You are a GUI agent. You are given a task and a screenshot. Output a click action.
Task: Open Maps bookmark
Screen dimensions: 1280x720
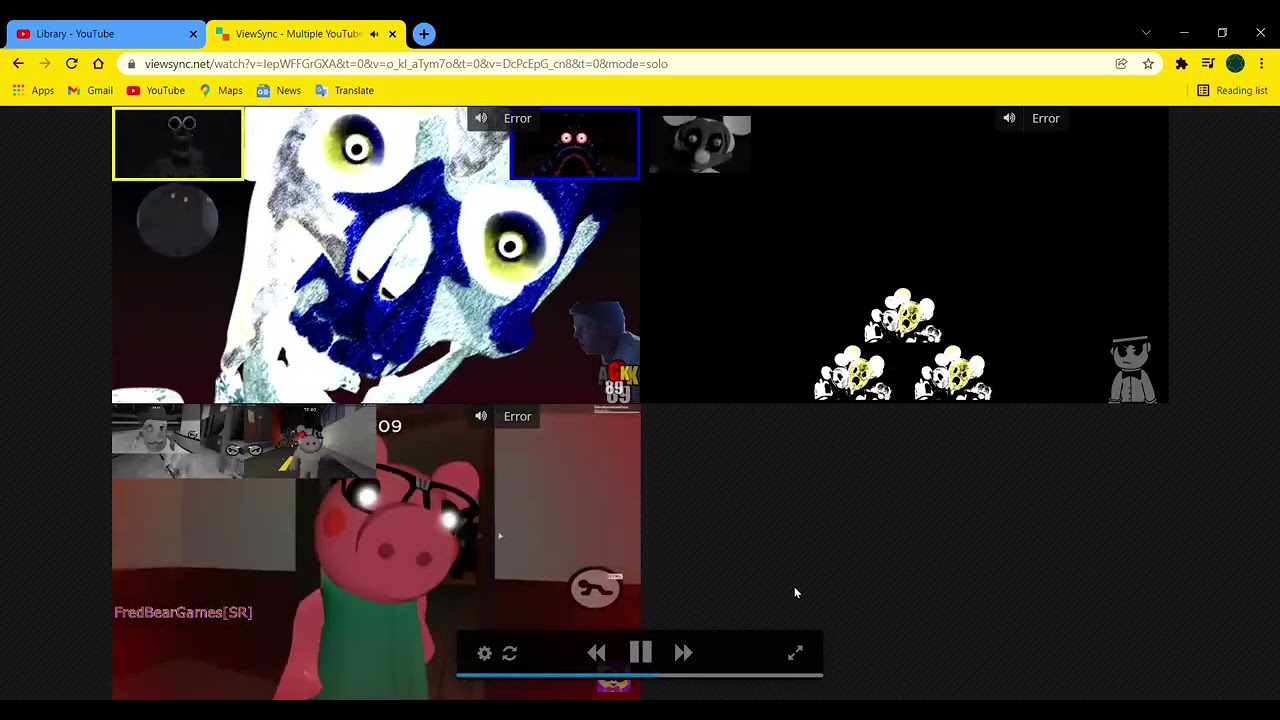click(x=221, y=90)
